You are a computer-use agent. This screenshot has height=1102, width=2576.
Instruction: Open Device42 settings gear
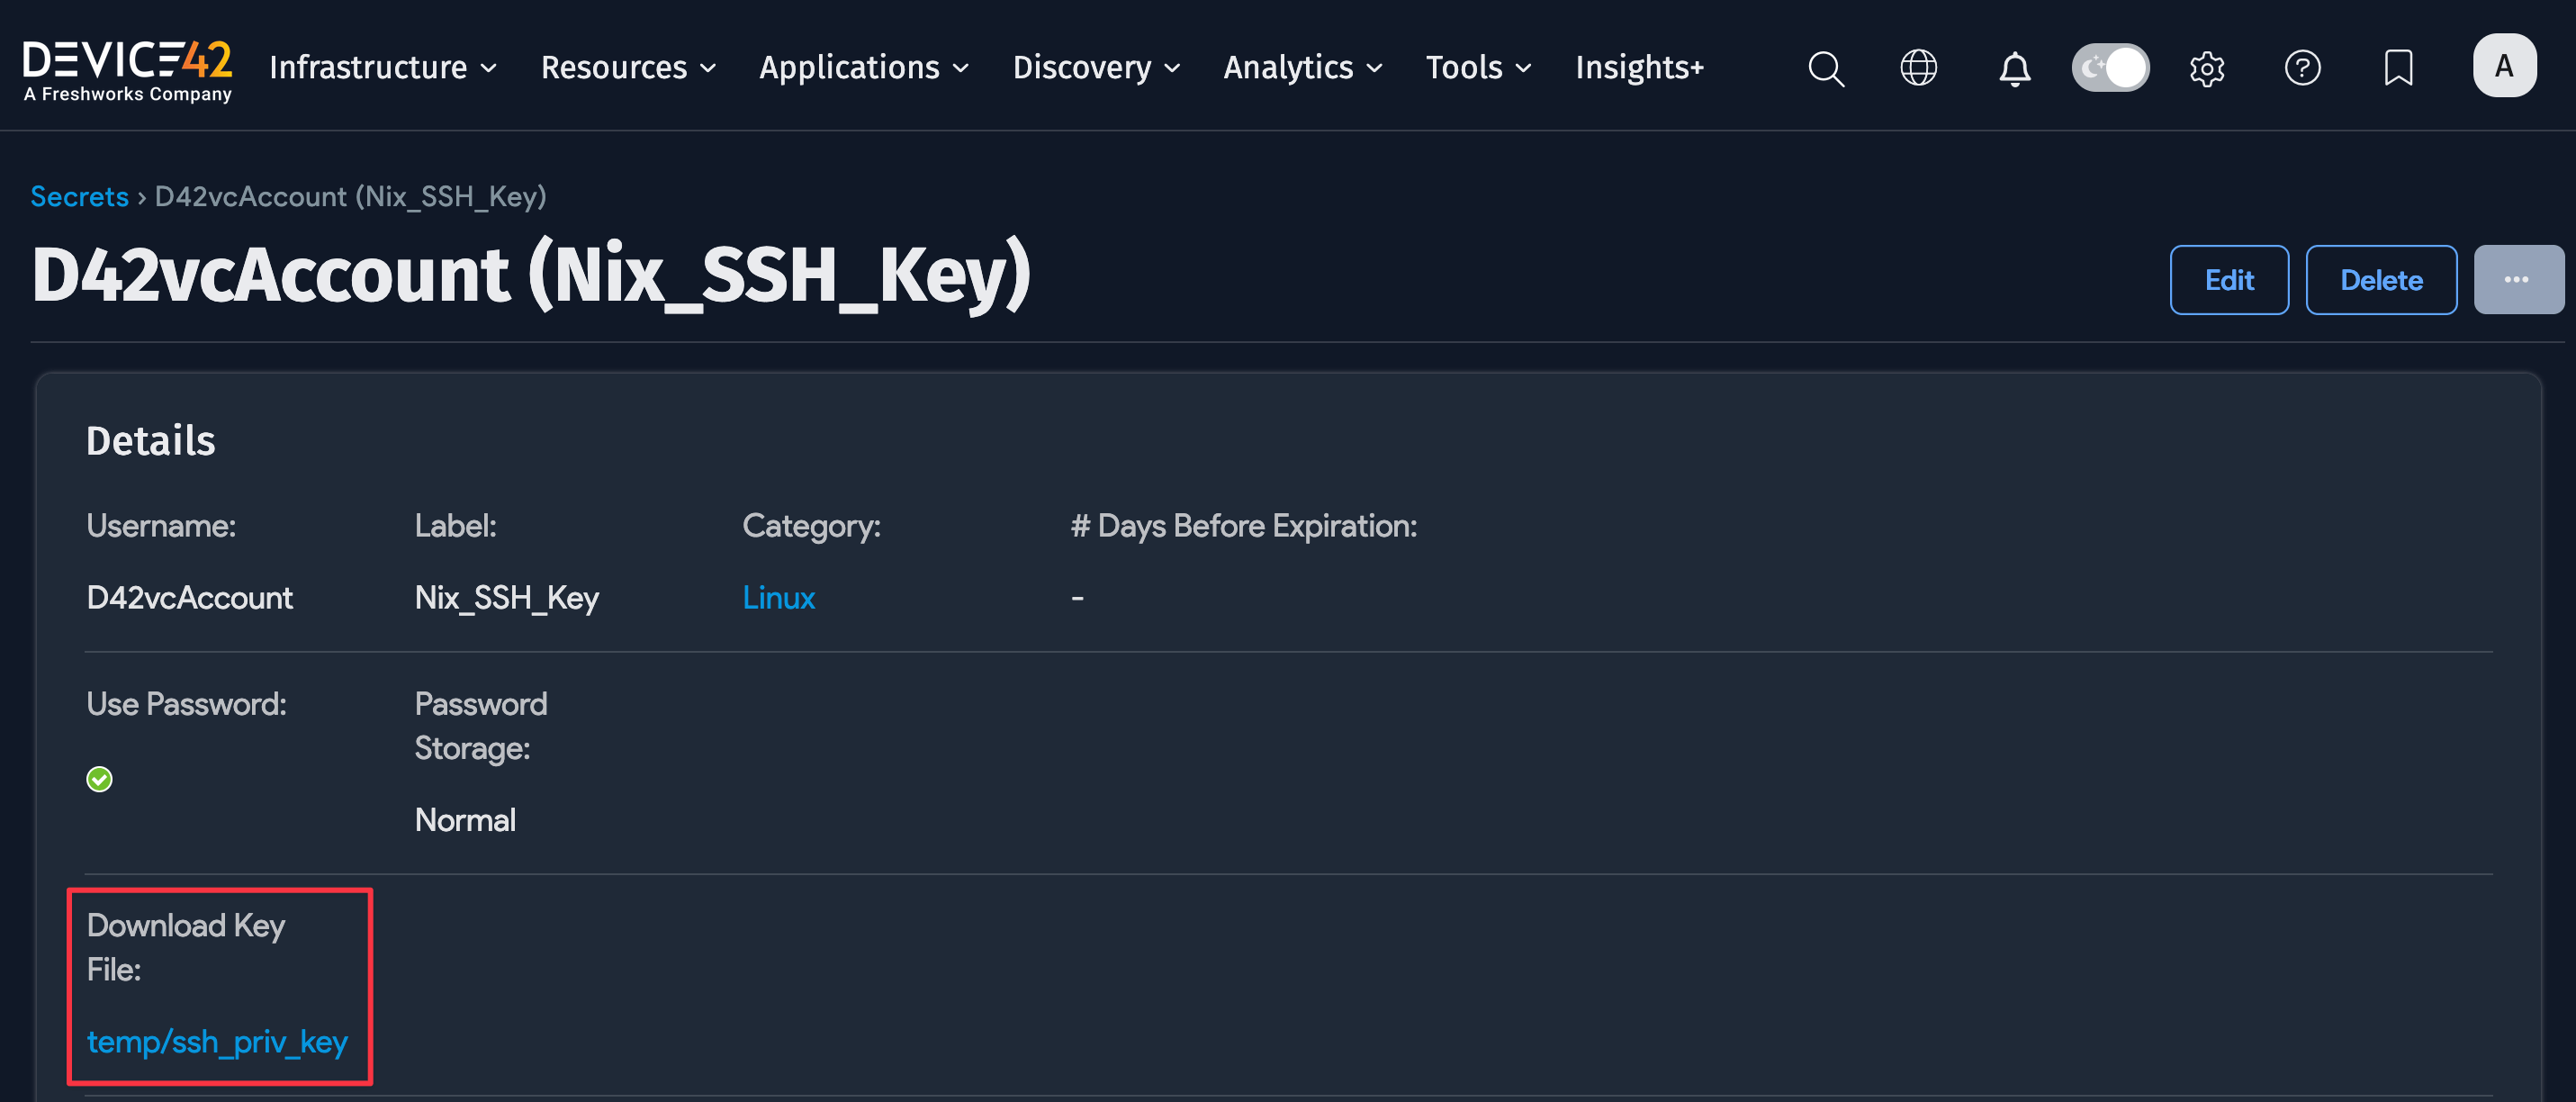point(2206,68)
